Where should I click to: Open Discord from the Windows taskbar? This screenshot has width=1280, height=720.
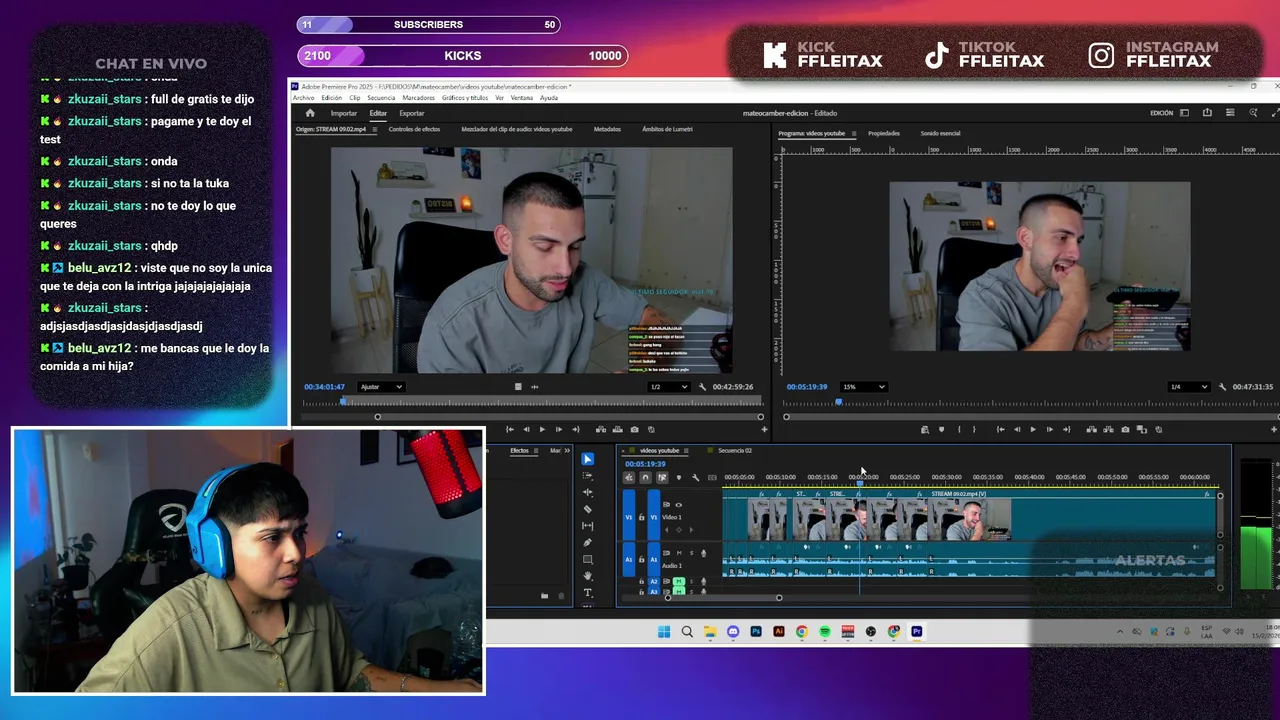733,632
